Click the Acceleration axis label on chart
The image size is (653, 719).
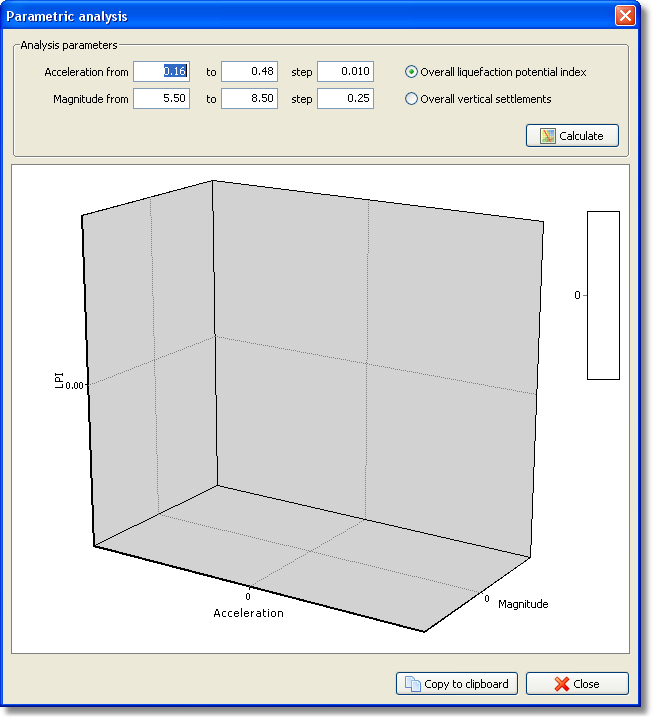[x=248, y=613]
